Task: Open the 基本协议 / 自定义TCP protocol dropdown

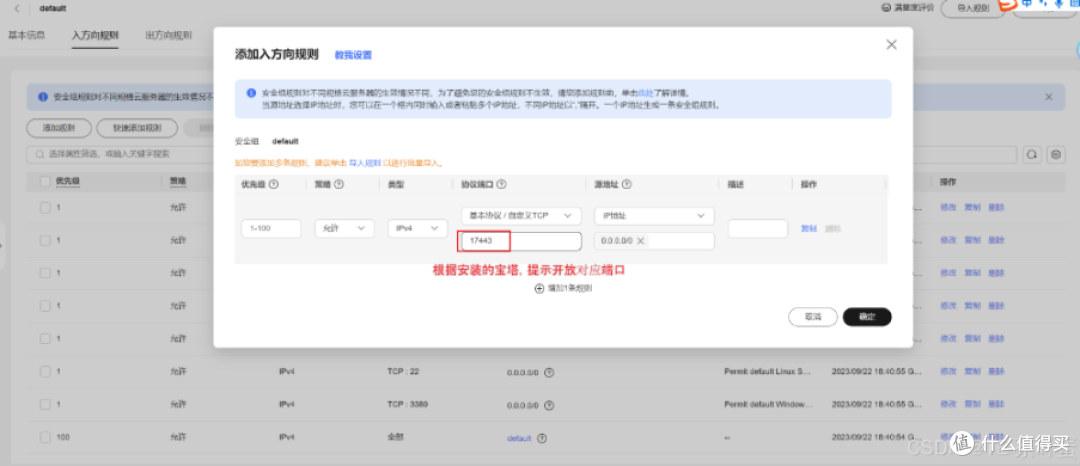Action: pyautogui.click(x=521, y=215)
